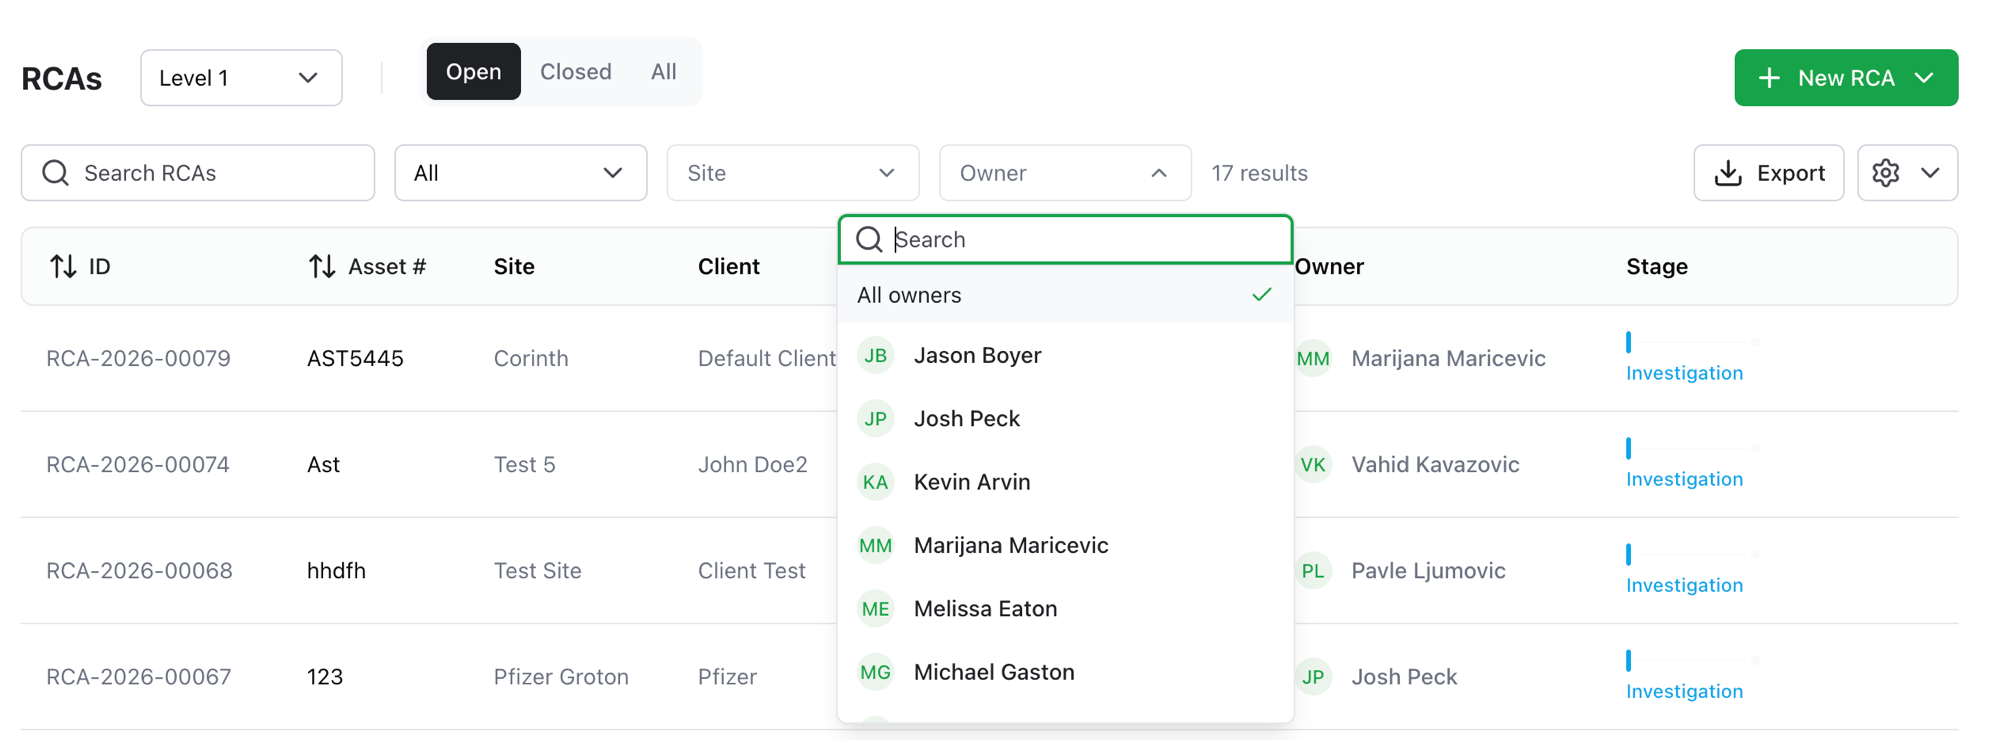Click the RCA-2026-00068 ID cell

(x=139, y=570)
